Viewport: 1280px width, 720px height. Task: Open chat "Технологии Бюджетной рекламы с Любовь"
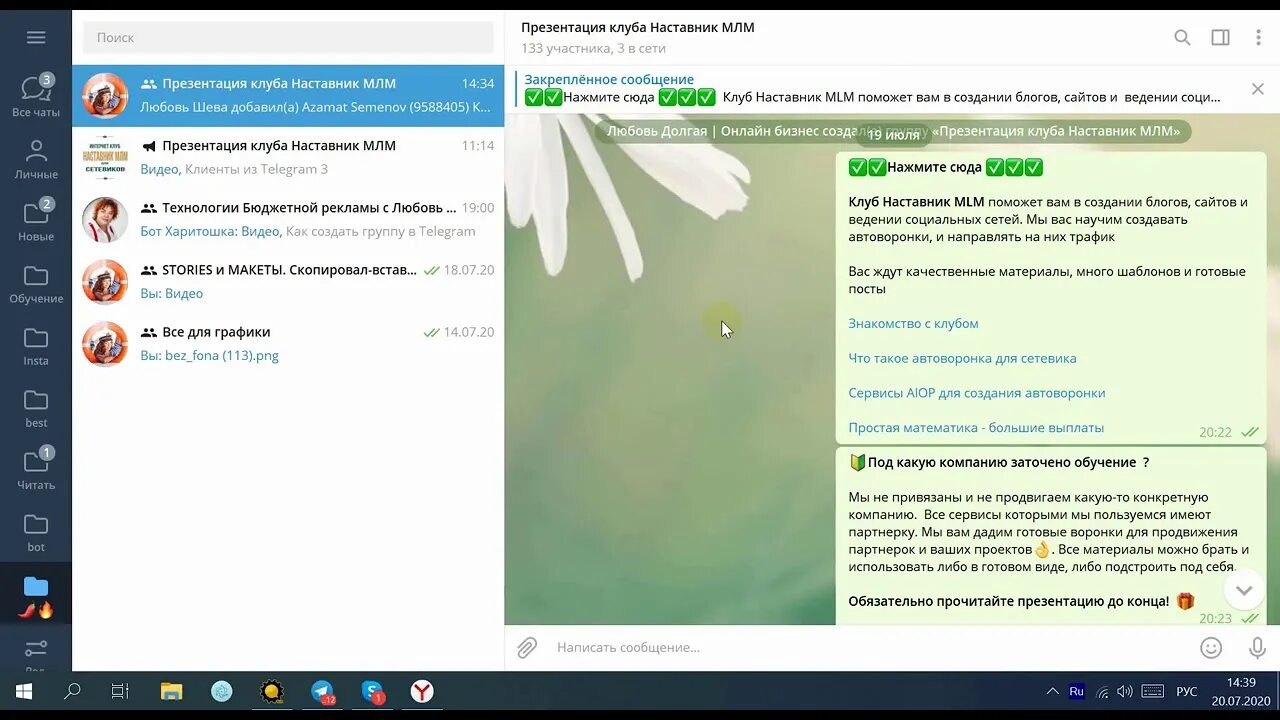click(x=288, y=219)
